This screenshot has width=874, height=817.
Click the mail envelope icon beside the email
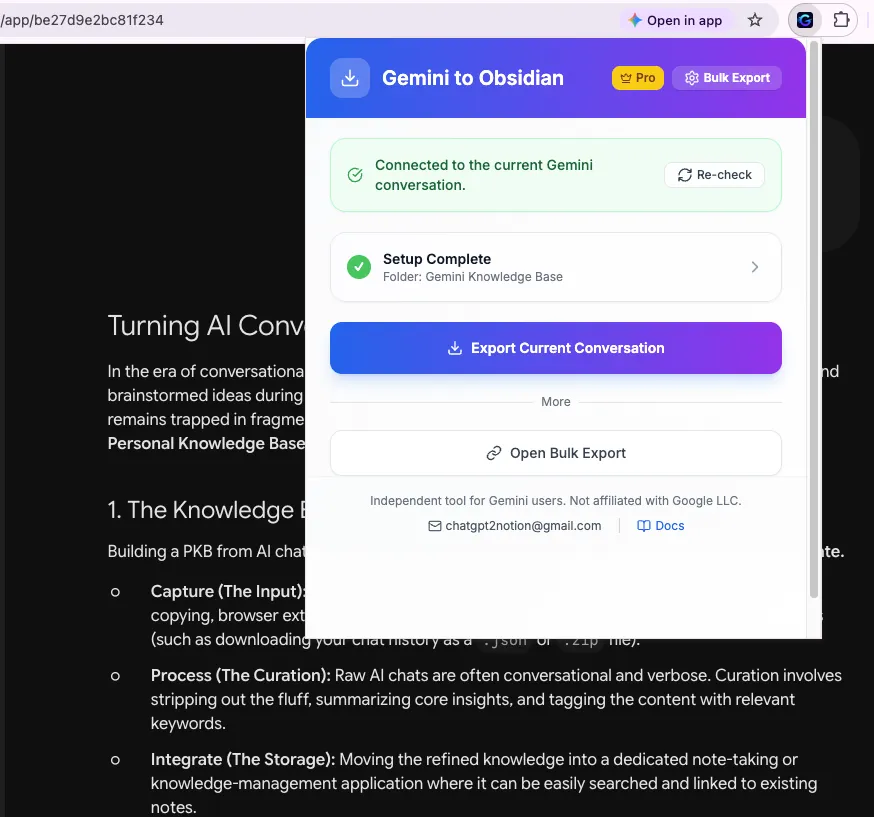(x=435, y=526)
